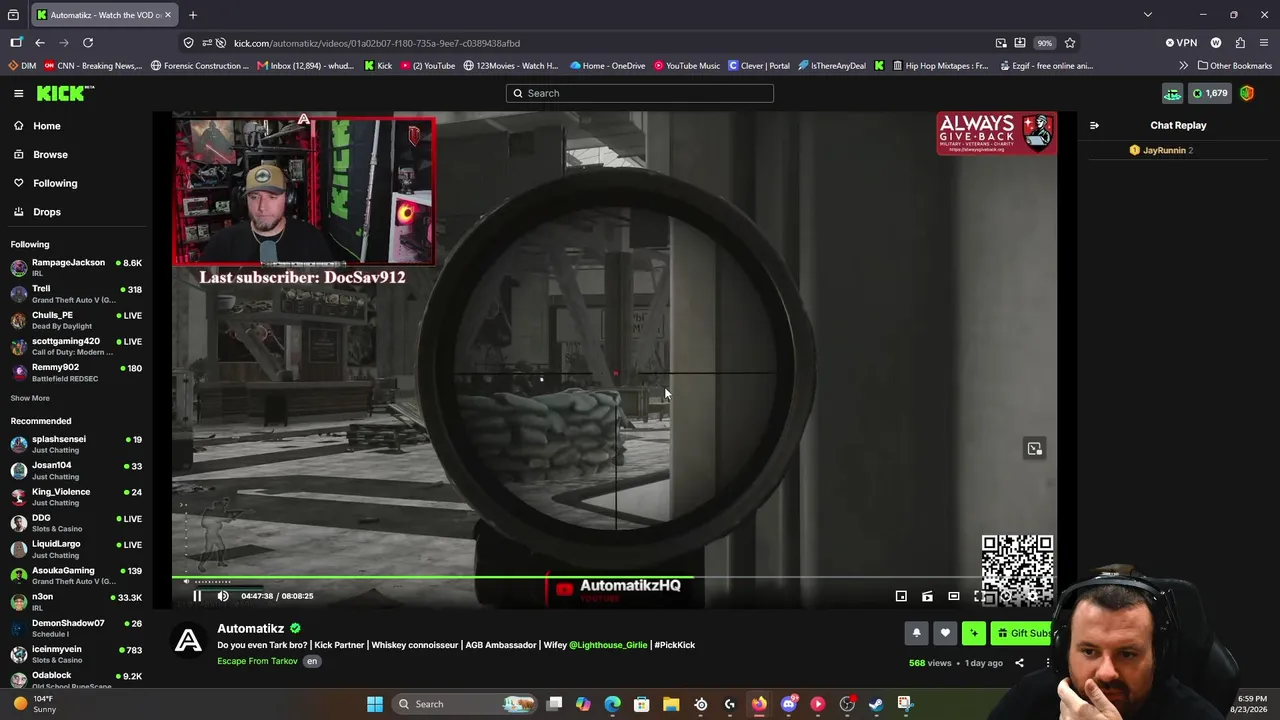
Task: Open the 90% zoom level indicator
Action: pos(1044,43)
